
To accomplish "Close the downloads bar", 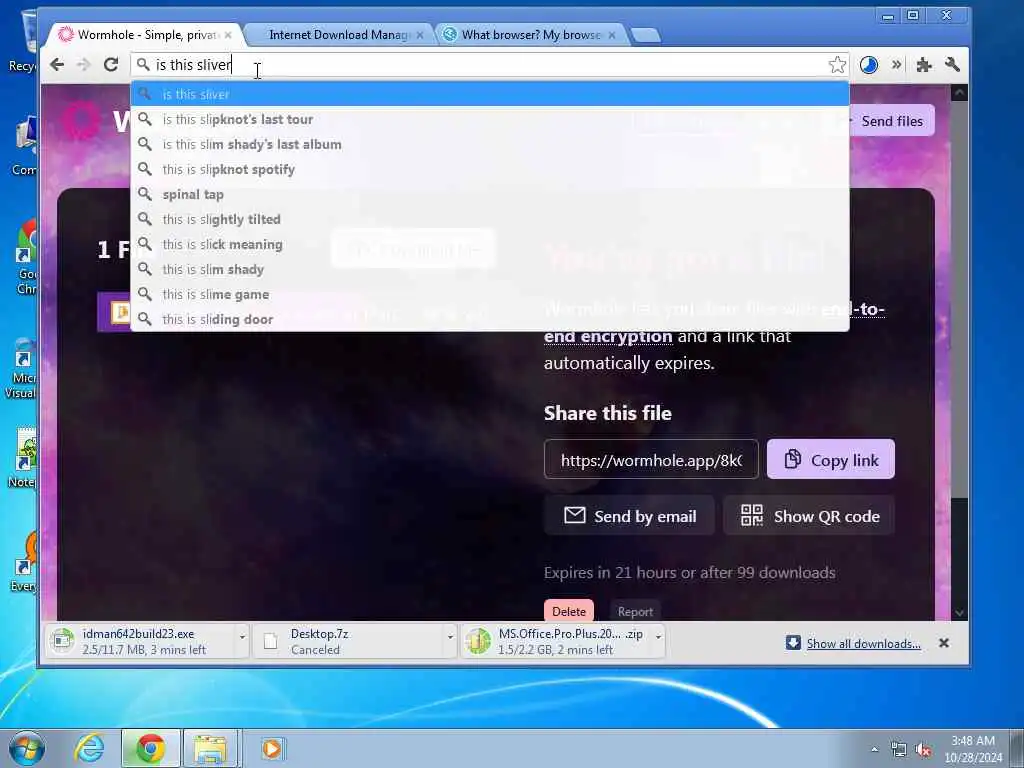I will click(944, 643).
